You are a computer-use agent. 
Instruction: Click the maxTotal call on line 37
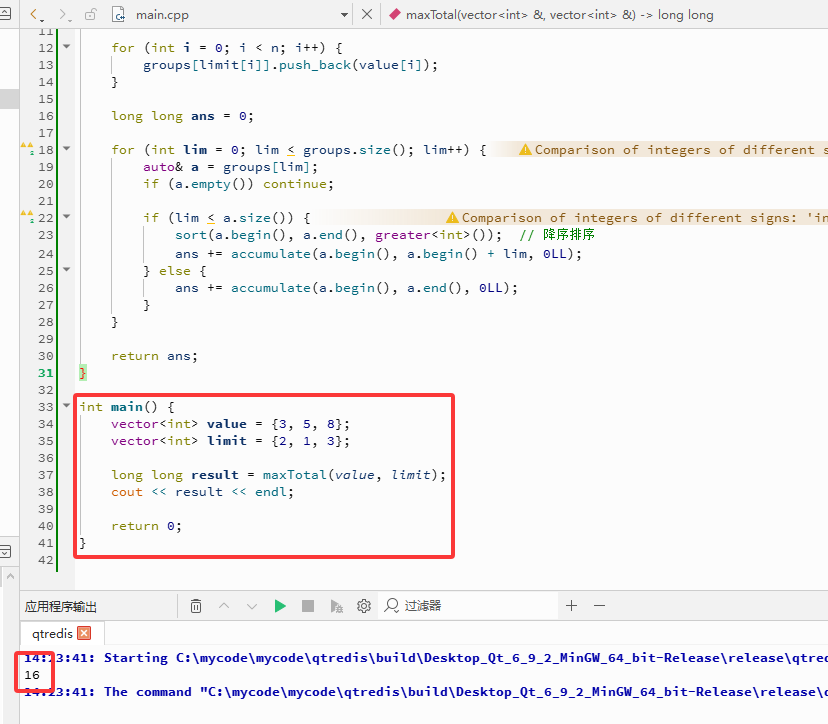[x=295, y=475]
